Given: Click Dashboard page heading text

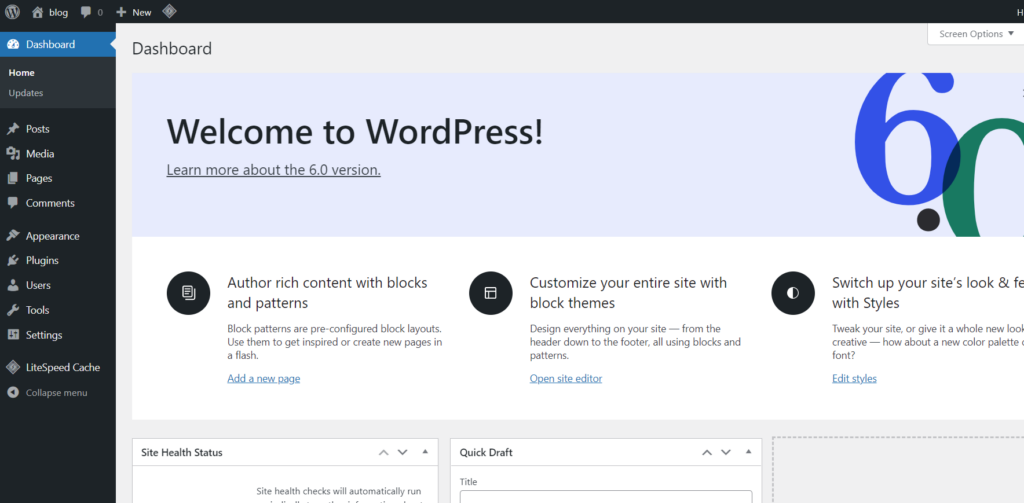Looking at the screenshot, I should pyautogui.click(x=172, y=48).
